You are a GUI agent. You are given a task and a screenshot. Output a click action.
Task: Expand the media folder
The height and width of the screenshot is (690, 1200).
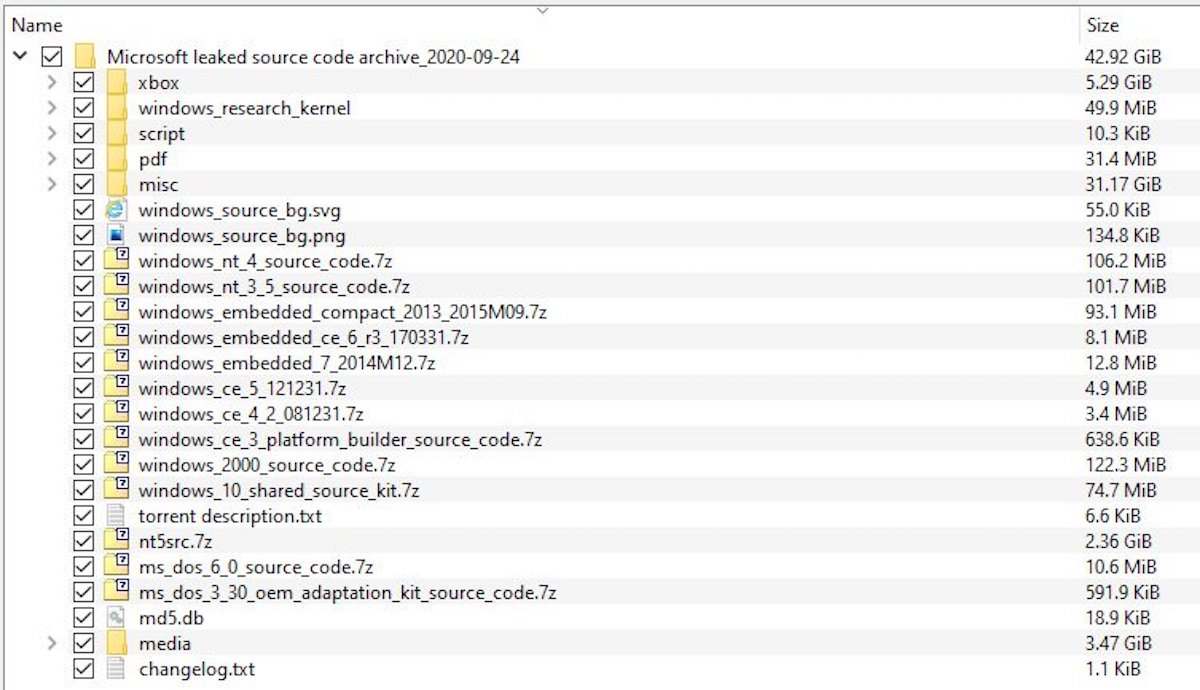click(53, 643)
